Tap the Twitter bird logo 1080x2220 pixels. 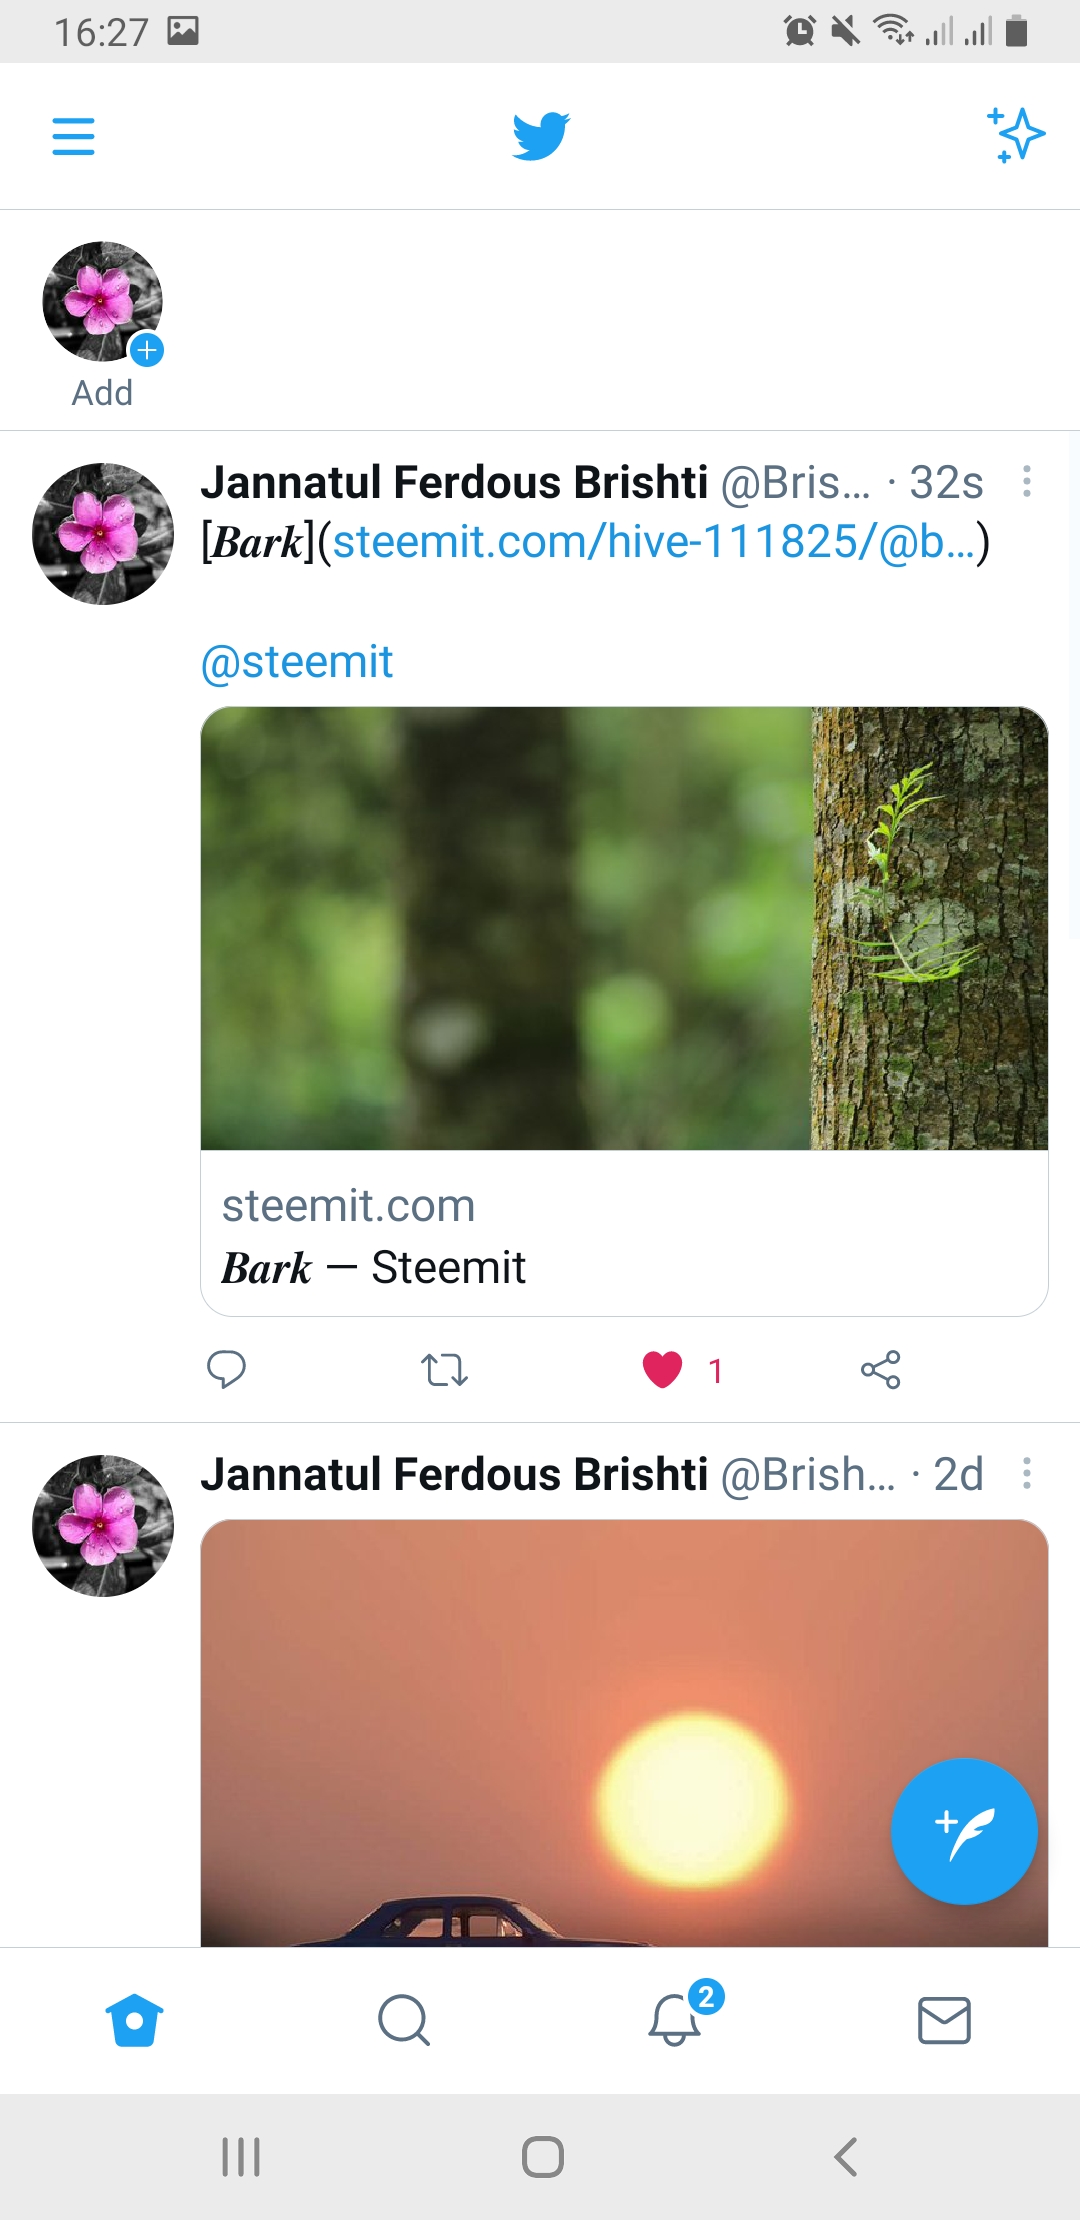[x=540, y=136]
